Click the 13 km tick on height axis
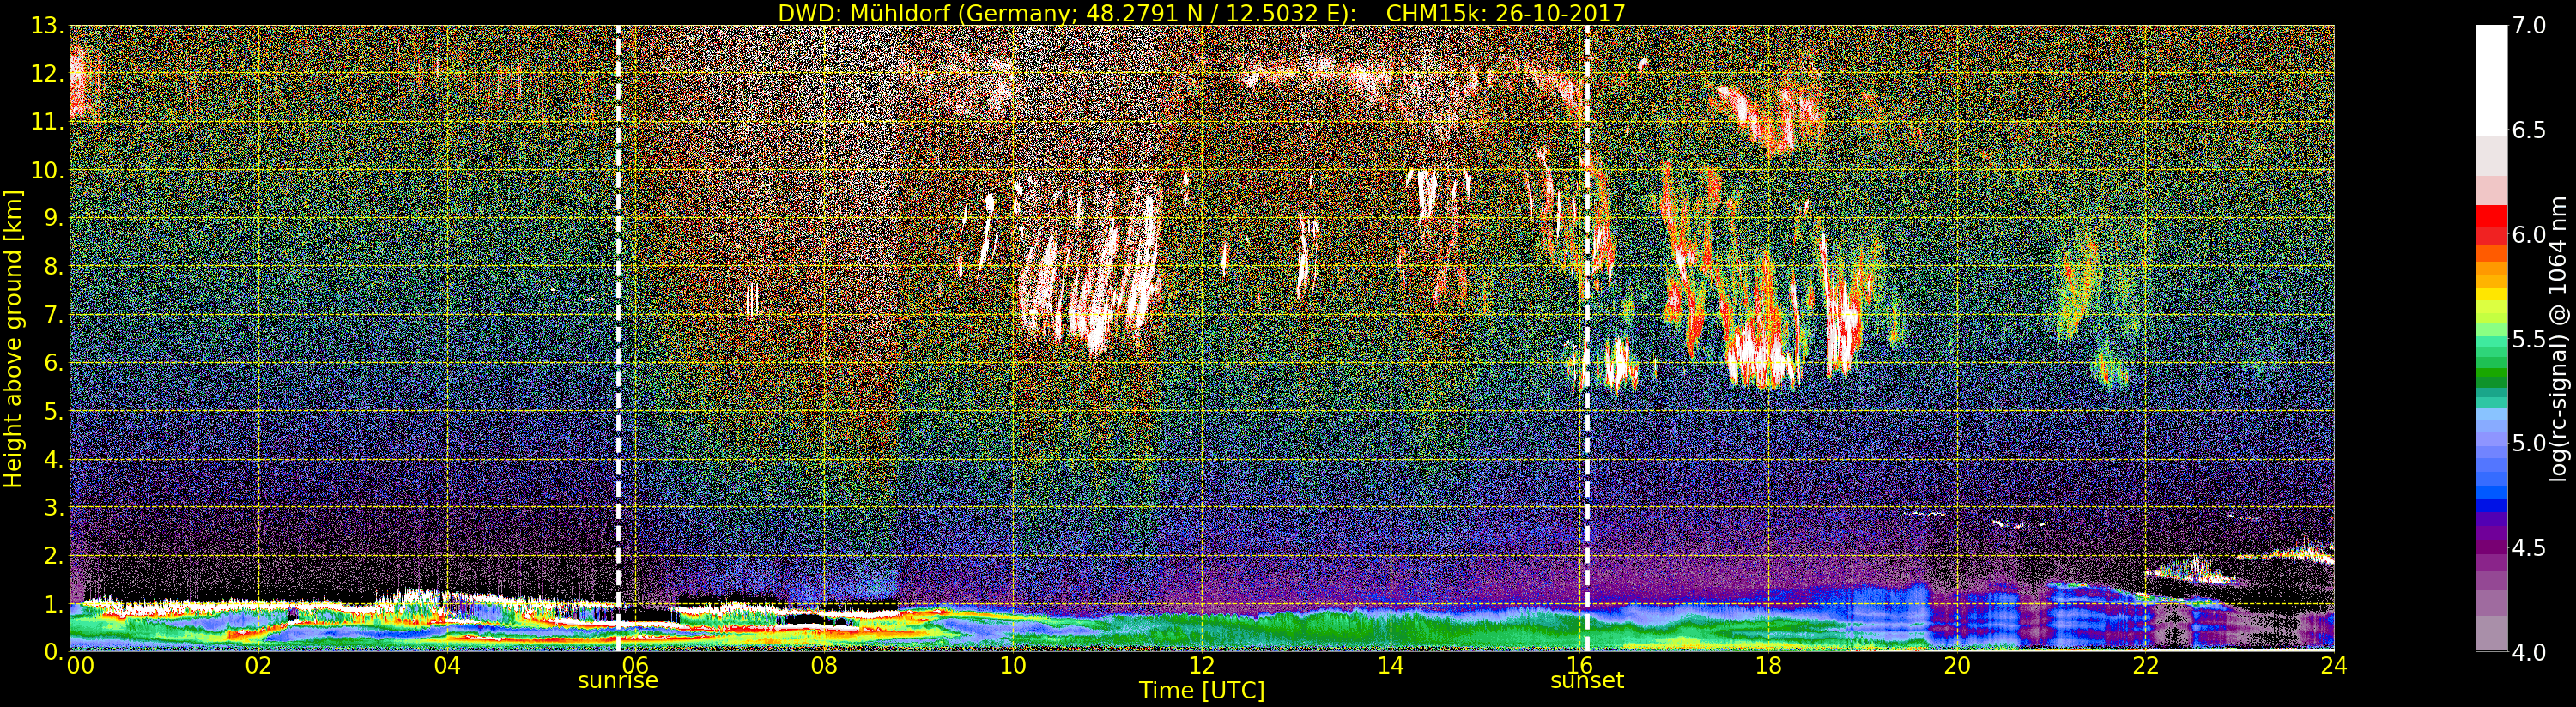2576x707 pixels. tap(46, 27)
